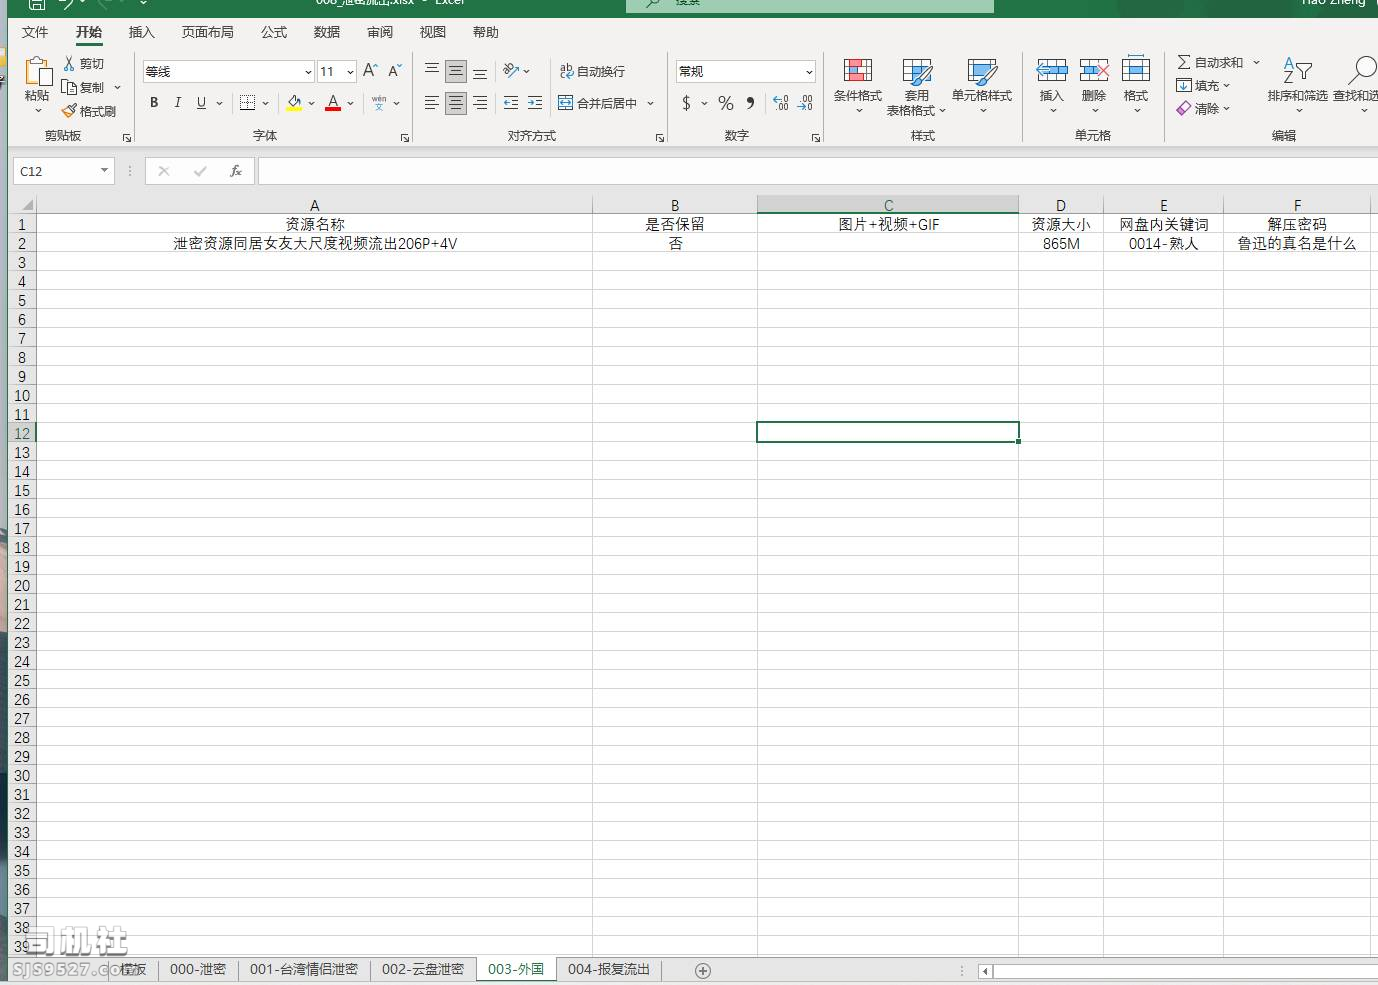Increase decimal places
The width and height of the screenshot is (1378, 985).
[x=781, y=103]
